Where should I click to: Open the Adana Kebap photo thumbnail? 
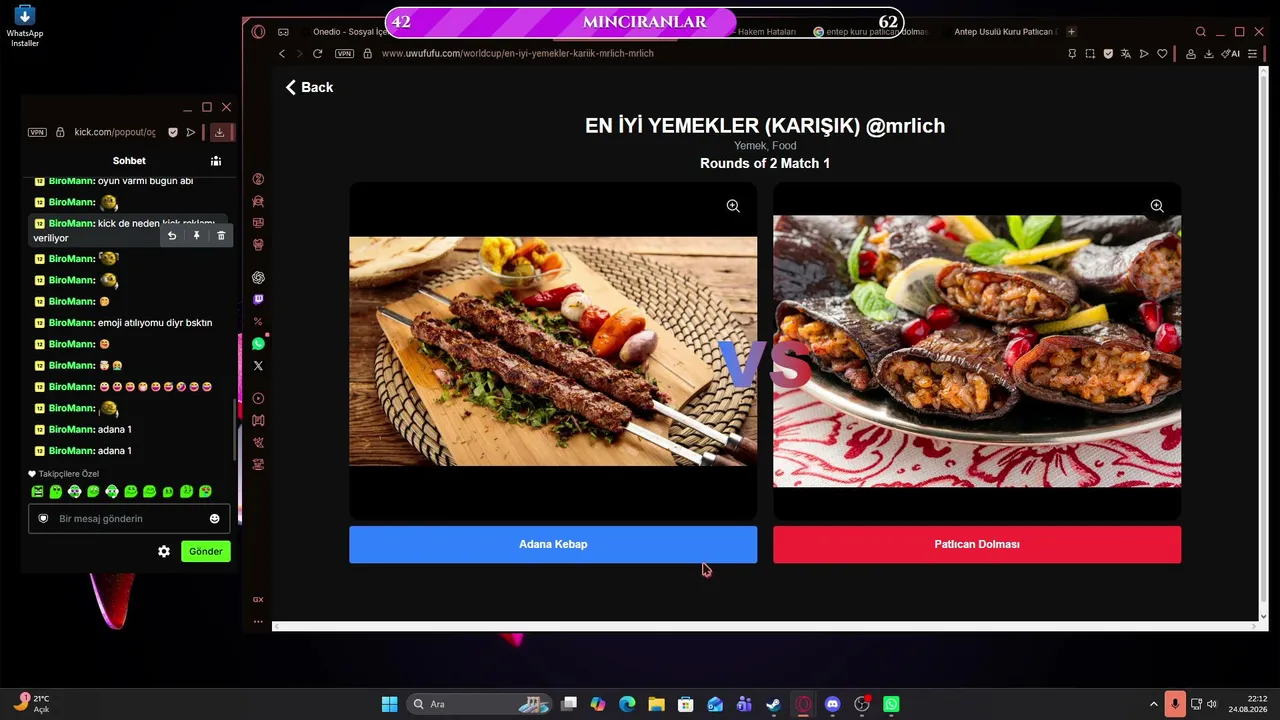coord(553,351)
